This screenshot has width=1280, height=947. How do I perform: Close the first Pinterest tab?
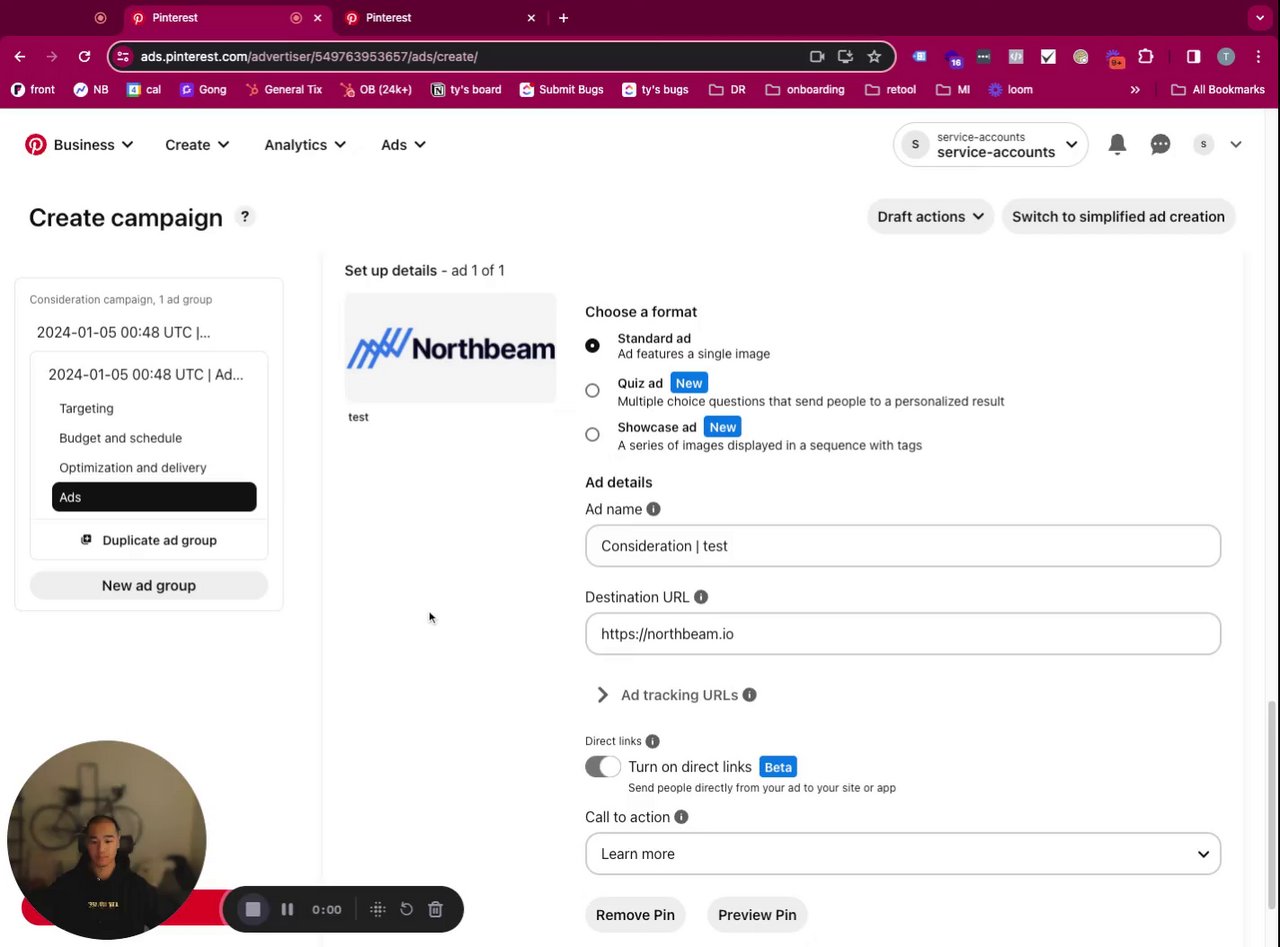(318, 18)
